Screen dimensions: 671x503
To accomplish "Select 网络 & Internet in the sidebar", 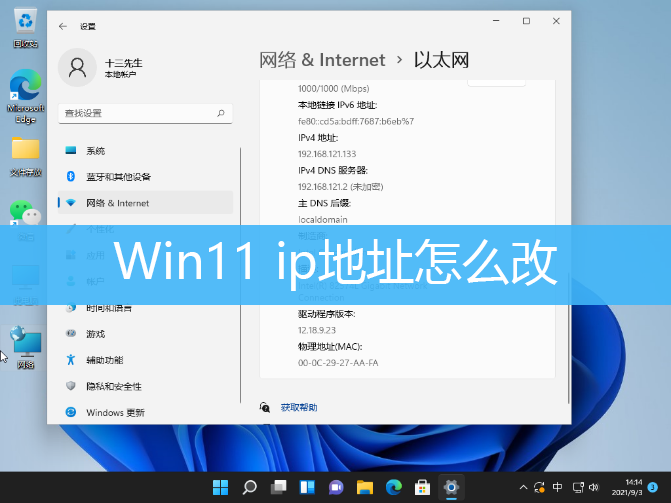I will coord(117,203).
